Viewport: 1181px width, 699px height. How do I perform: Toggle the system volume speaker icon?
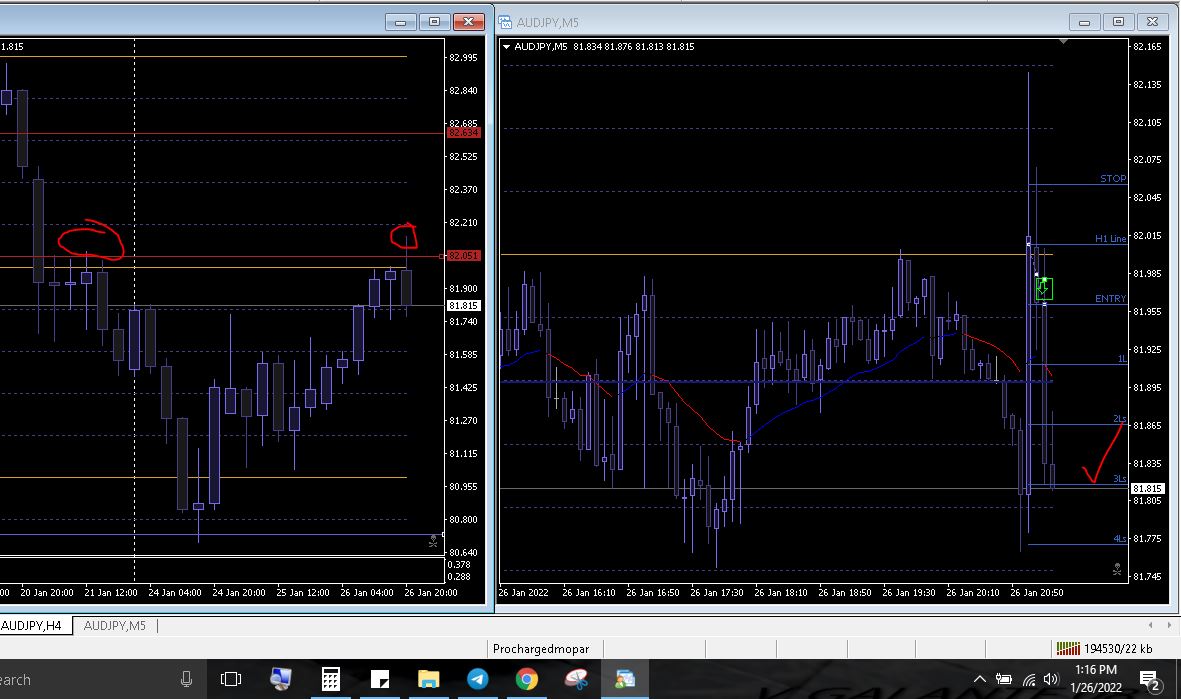point(1050,680)
